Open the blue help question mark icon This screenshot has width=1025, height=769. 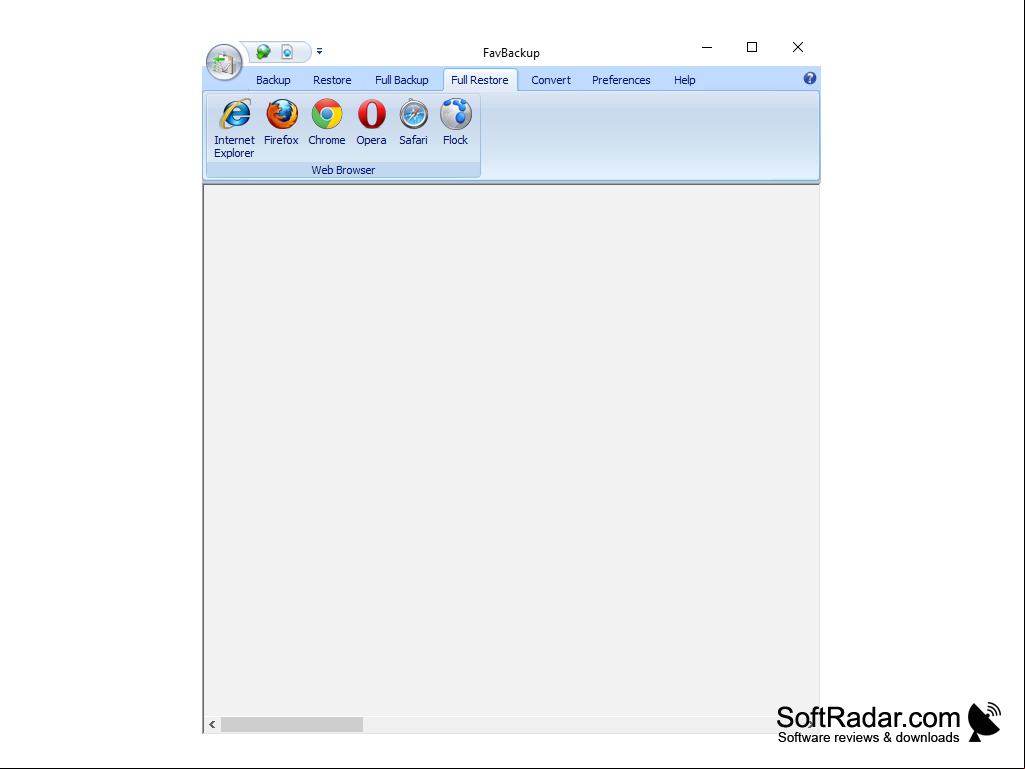click(x=809, y=78)
